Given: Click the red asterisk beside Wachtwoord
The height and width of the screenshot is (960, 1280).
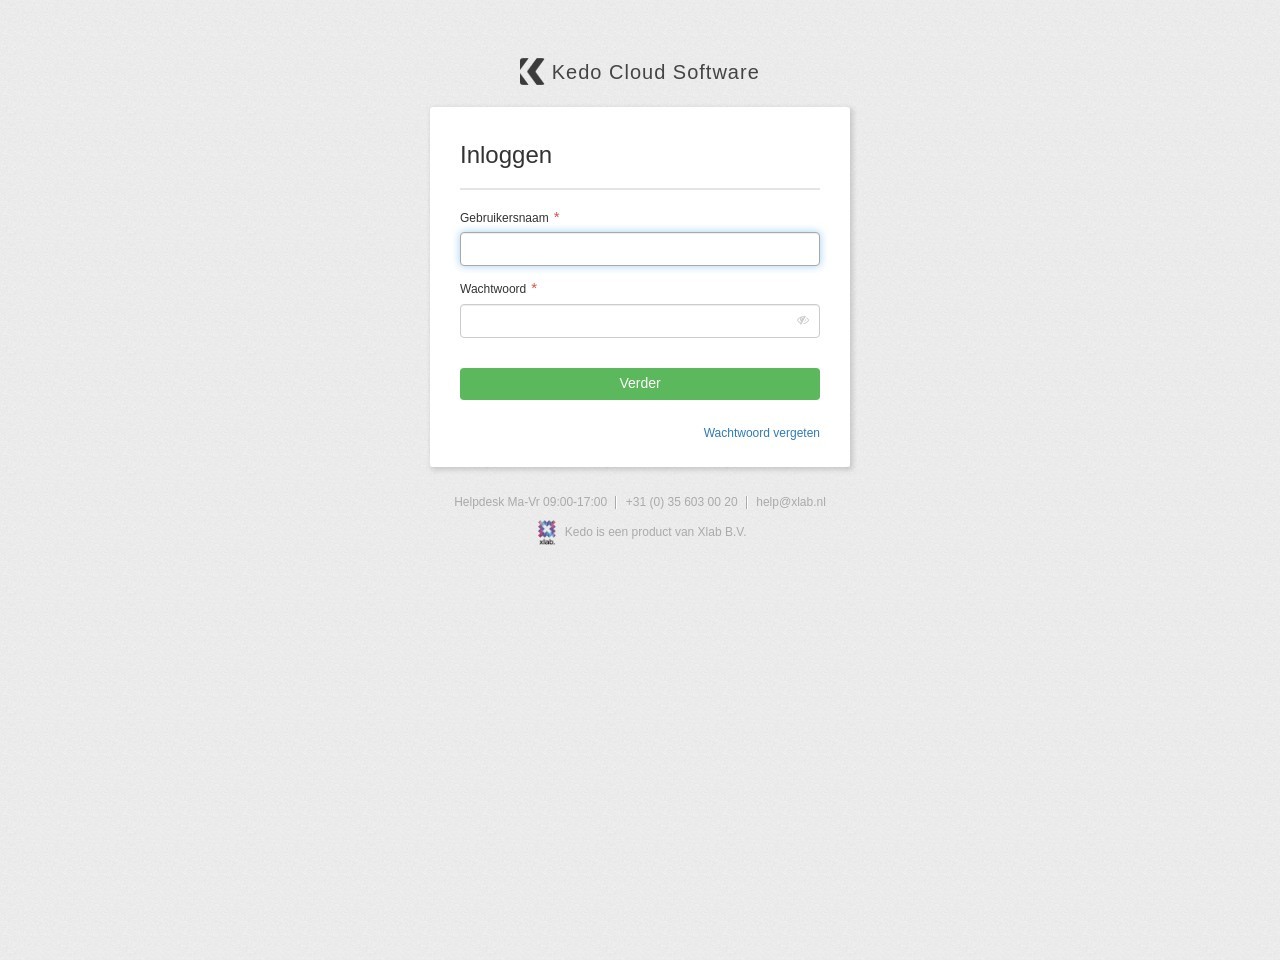Looking at the screenshot, I should (534, 287).
